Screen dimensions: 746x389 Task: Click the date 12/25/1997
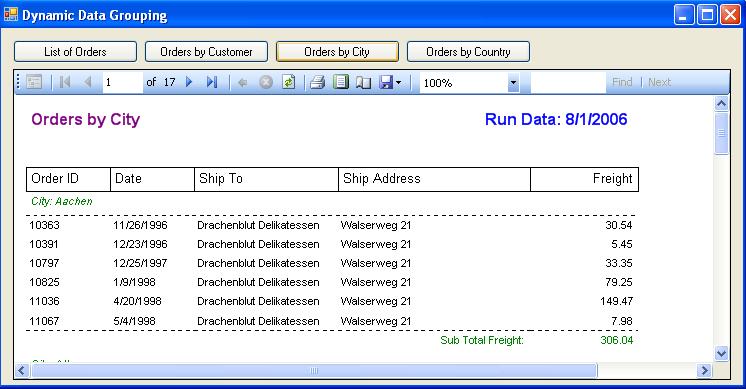pos(140,263)
